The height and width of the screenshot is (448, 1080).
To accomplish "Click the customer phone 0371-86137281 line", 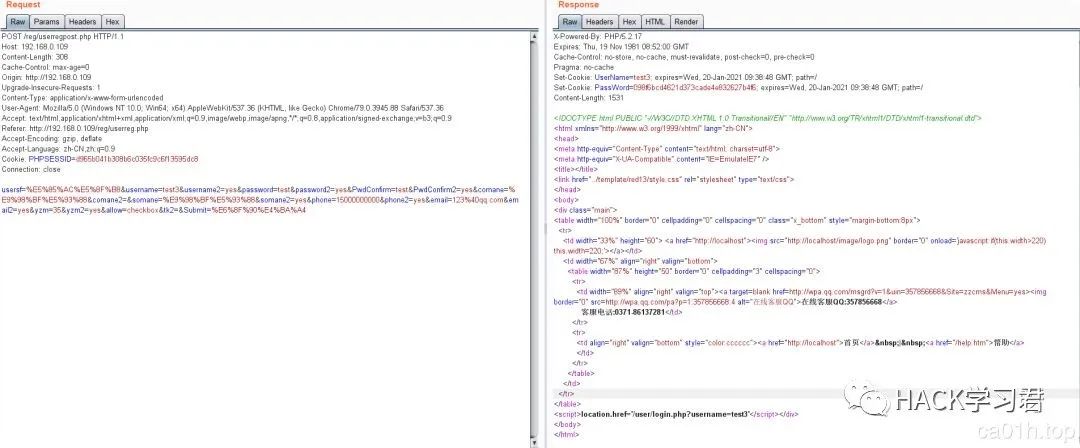I will pos(632,312).
